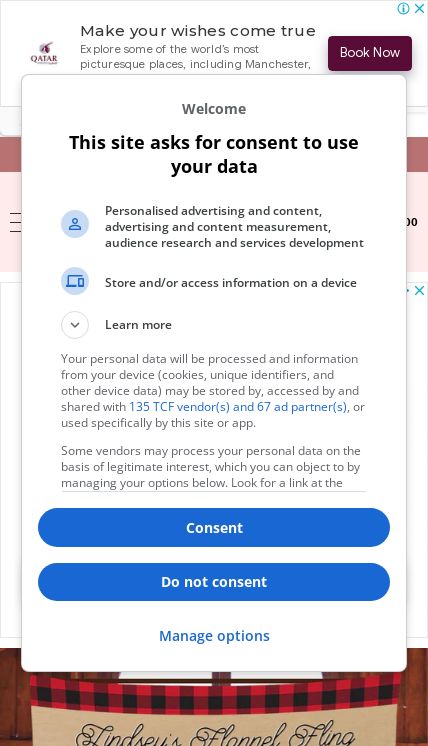Click the Qatar ad description about Manchester

195,57
